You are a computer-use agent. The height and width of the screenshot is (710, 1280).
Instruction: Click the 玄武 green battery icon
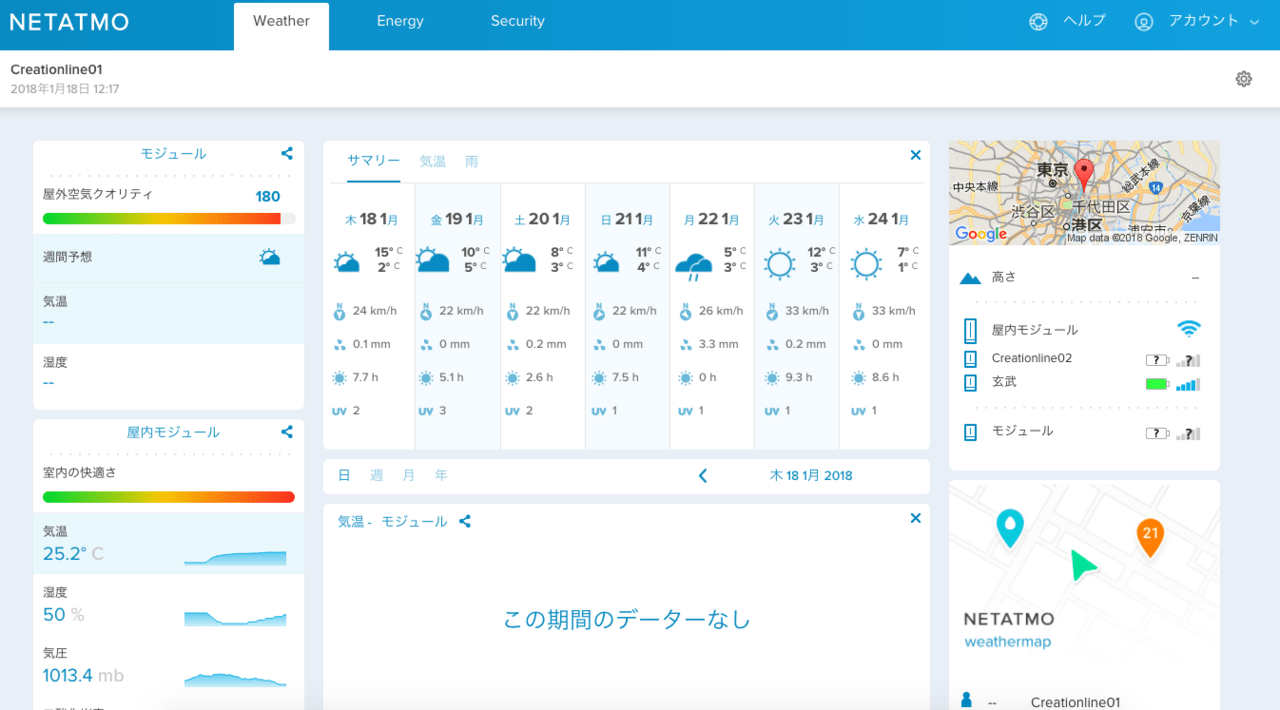tap(1158, 384)
